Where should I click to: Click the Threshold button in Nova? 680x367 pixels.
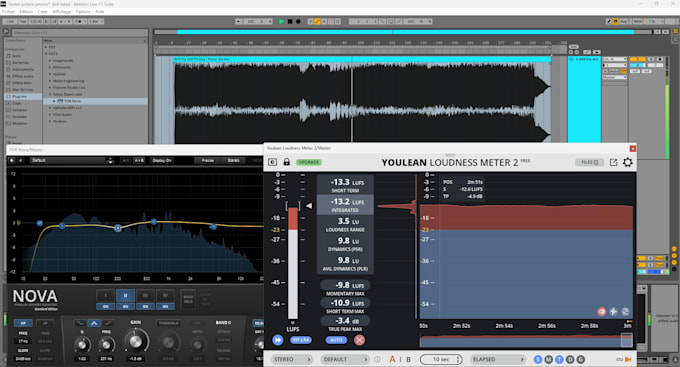(x=168, y=323)
